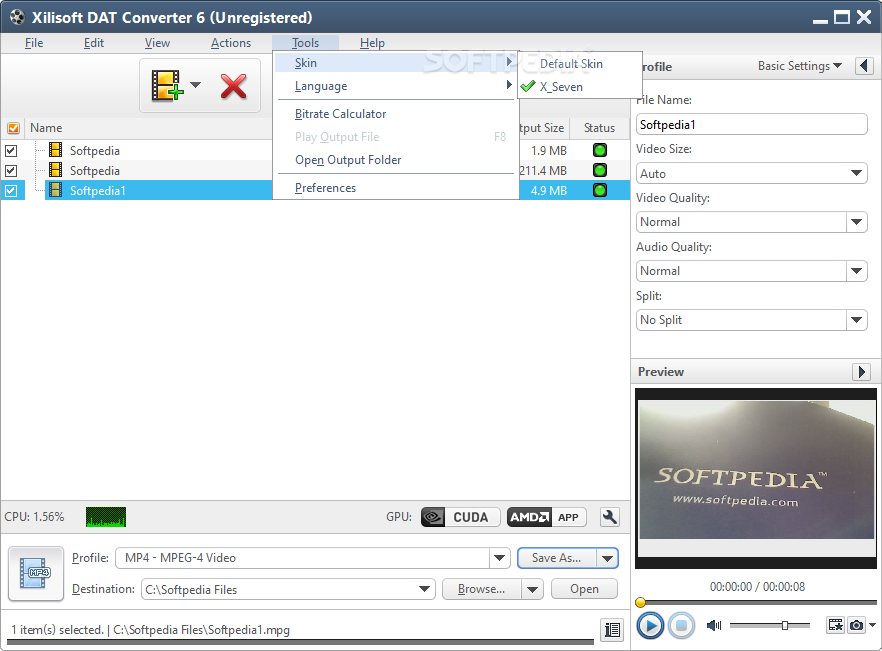Uncheck the first Softpedia file checkbox
The height and width of the screenshot is (651, 882).
click(11, 151)
